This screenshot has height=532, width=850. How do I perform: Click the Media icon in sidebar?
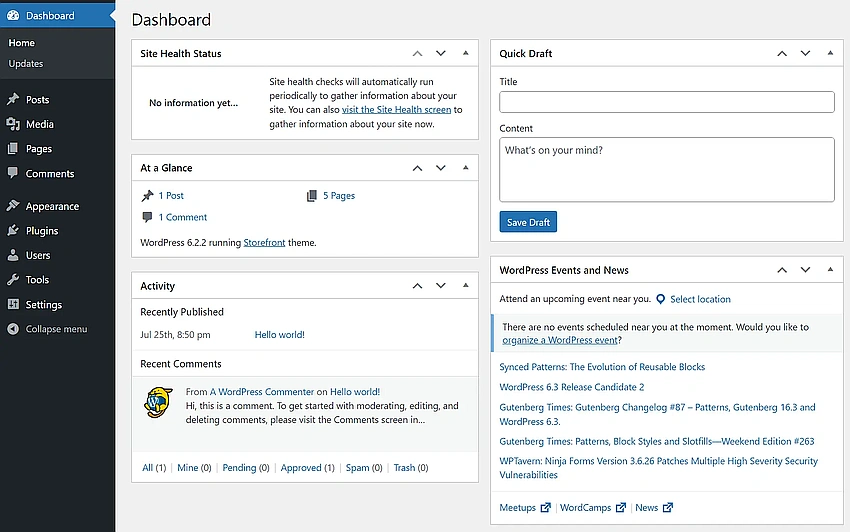13,124
